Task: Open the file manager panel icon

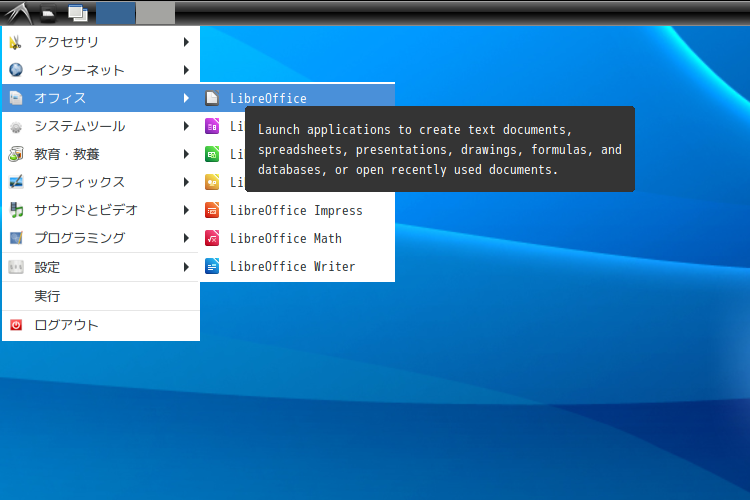Action: tap(48, 13)
